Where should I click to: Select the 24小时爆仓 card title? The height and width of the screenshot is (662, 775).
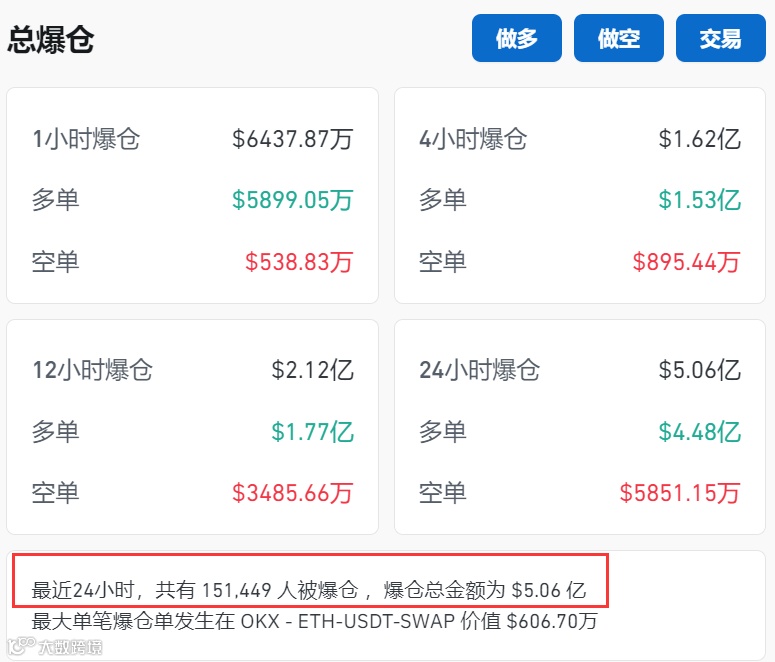(x=479, y=370)
